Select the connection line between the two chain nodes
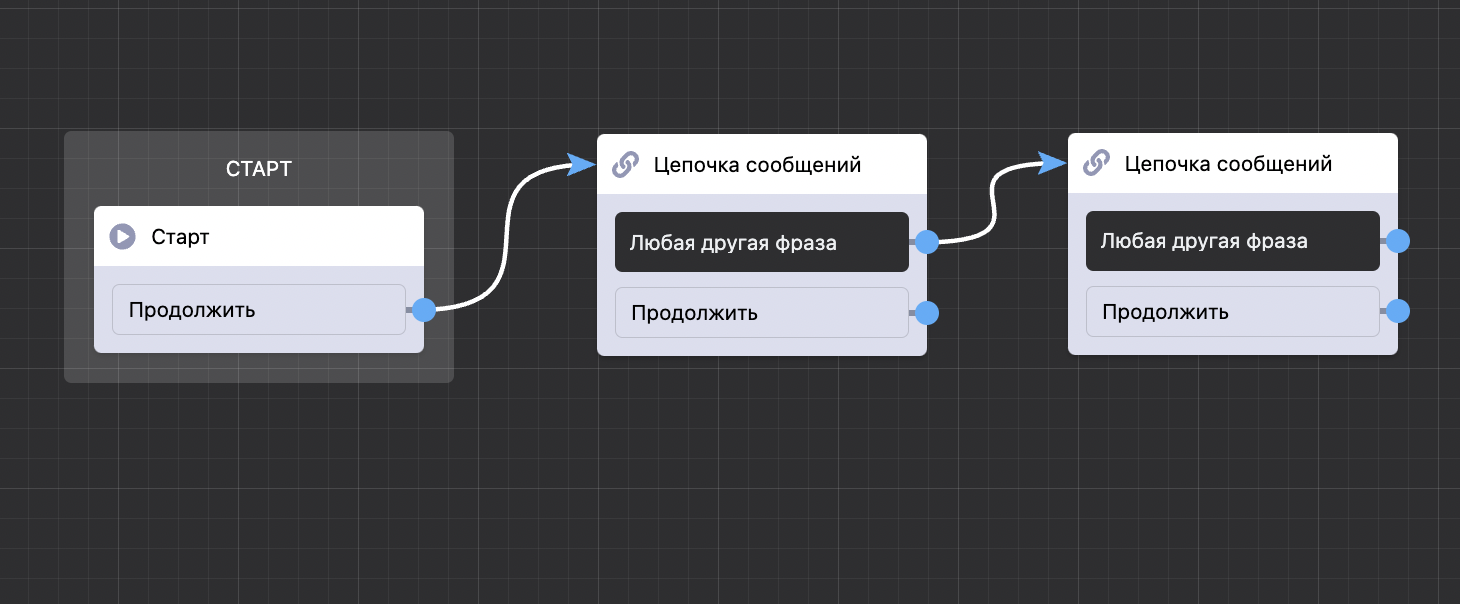This screenshot has height=604, width=1460. pos(992,205)
